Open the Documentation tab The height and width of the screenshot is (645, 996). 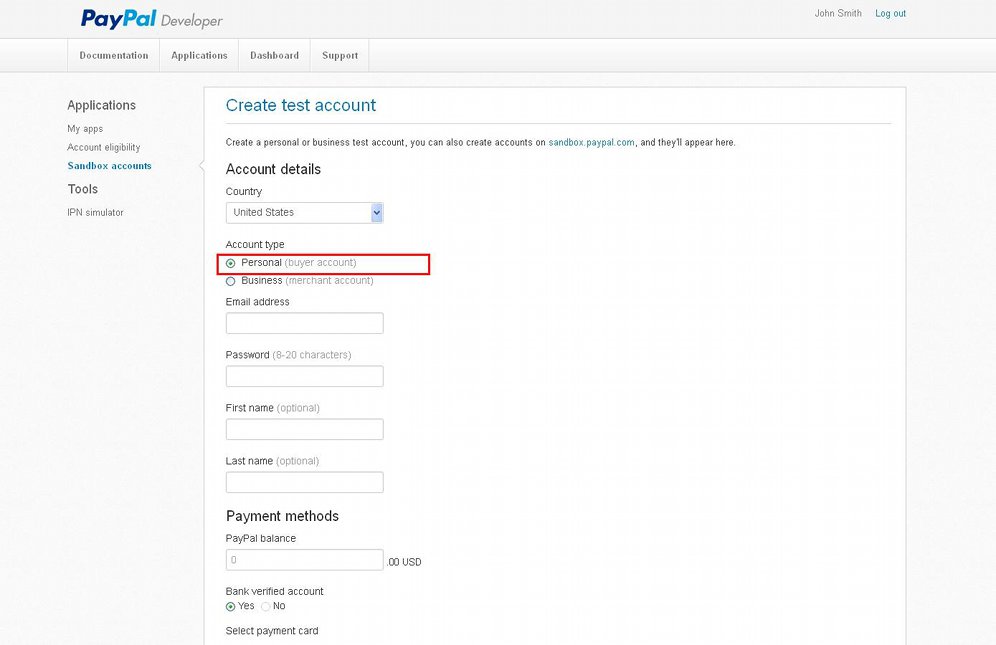click(114, 55)
